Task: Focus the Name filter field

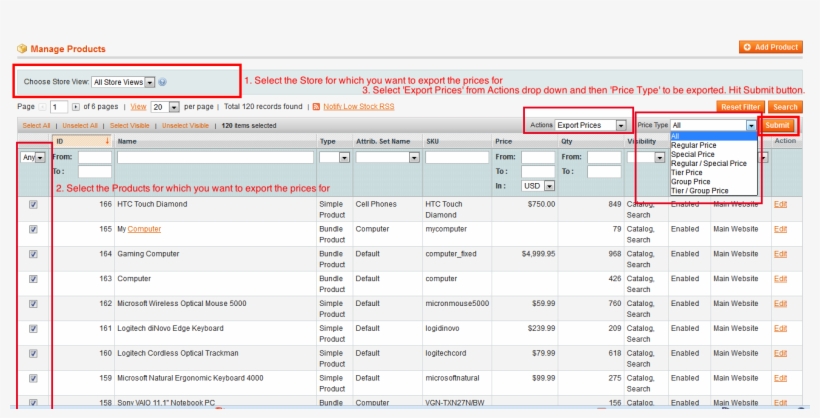Action: click(x=215, y=157)
